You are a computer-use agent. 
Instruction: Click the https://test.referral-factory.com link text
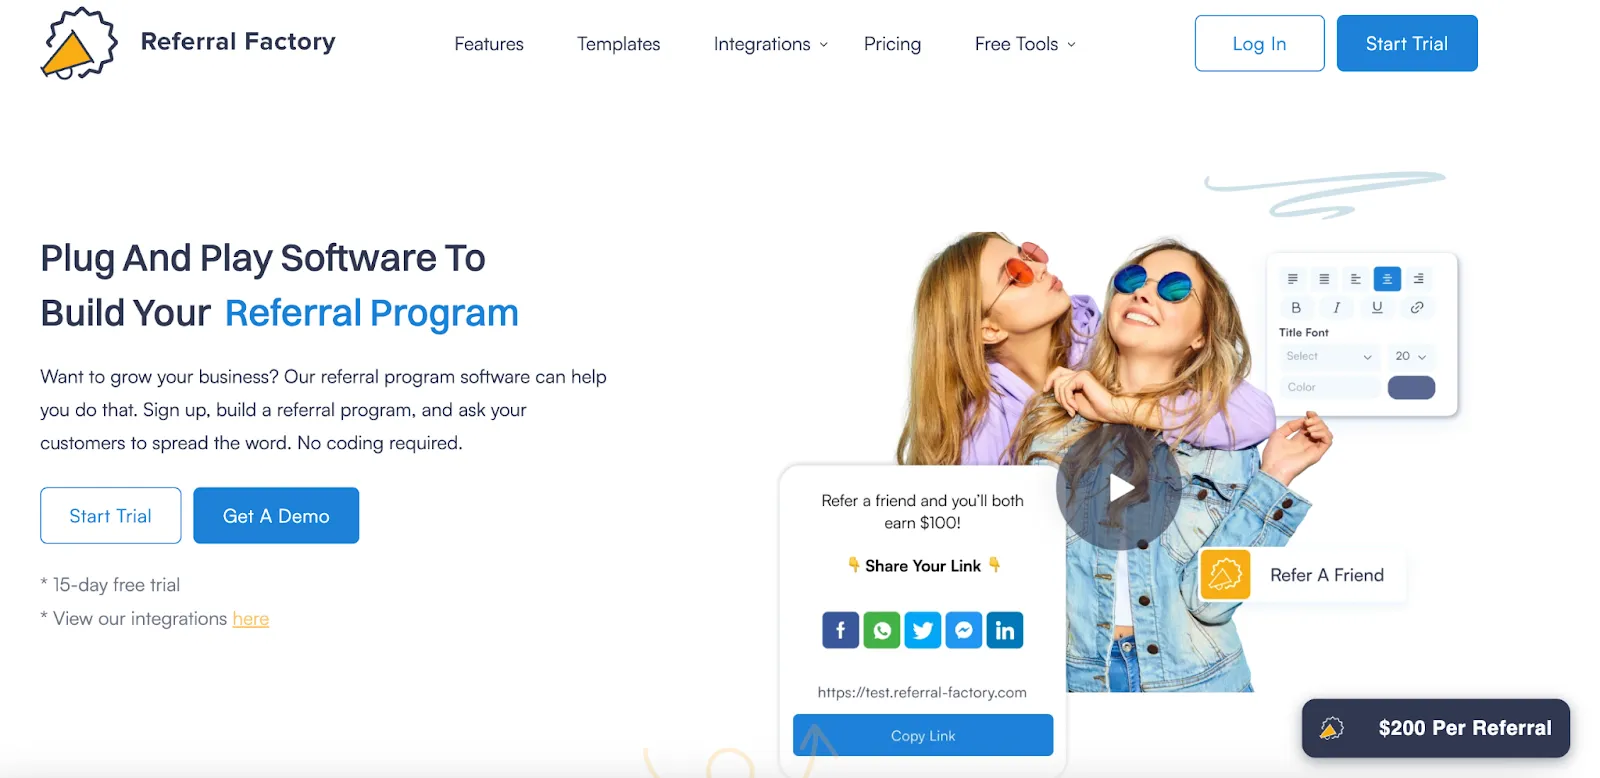(922, 692)
